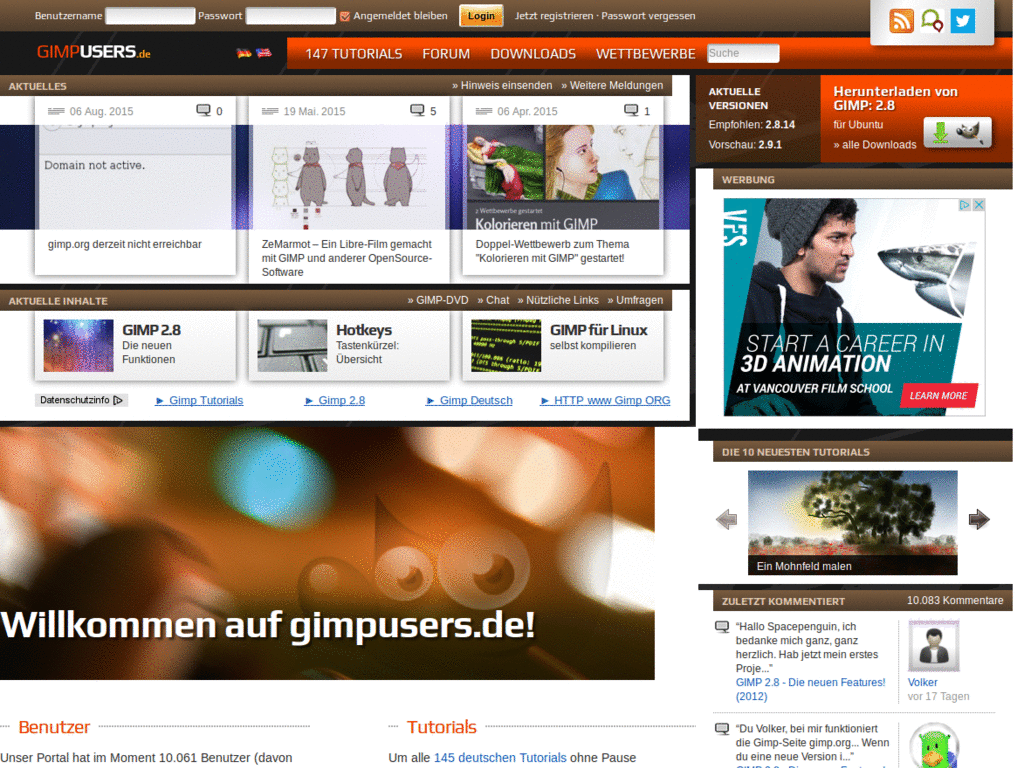Open ZeMarmot news thumbnail
The width and height of the screenshot is (1024, 768).
349,176
